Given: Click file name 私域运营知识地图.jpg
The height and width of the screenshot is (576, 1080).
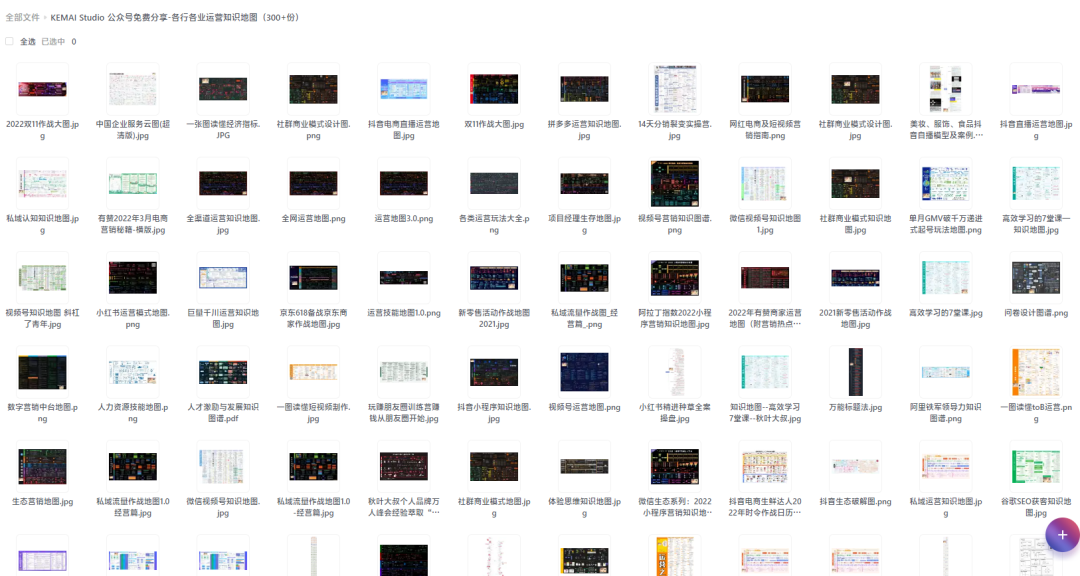Looking at the screenshot, I should (945, 507).
